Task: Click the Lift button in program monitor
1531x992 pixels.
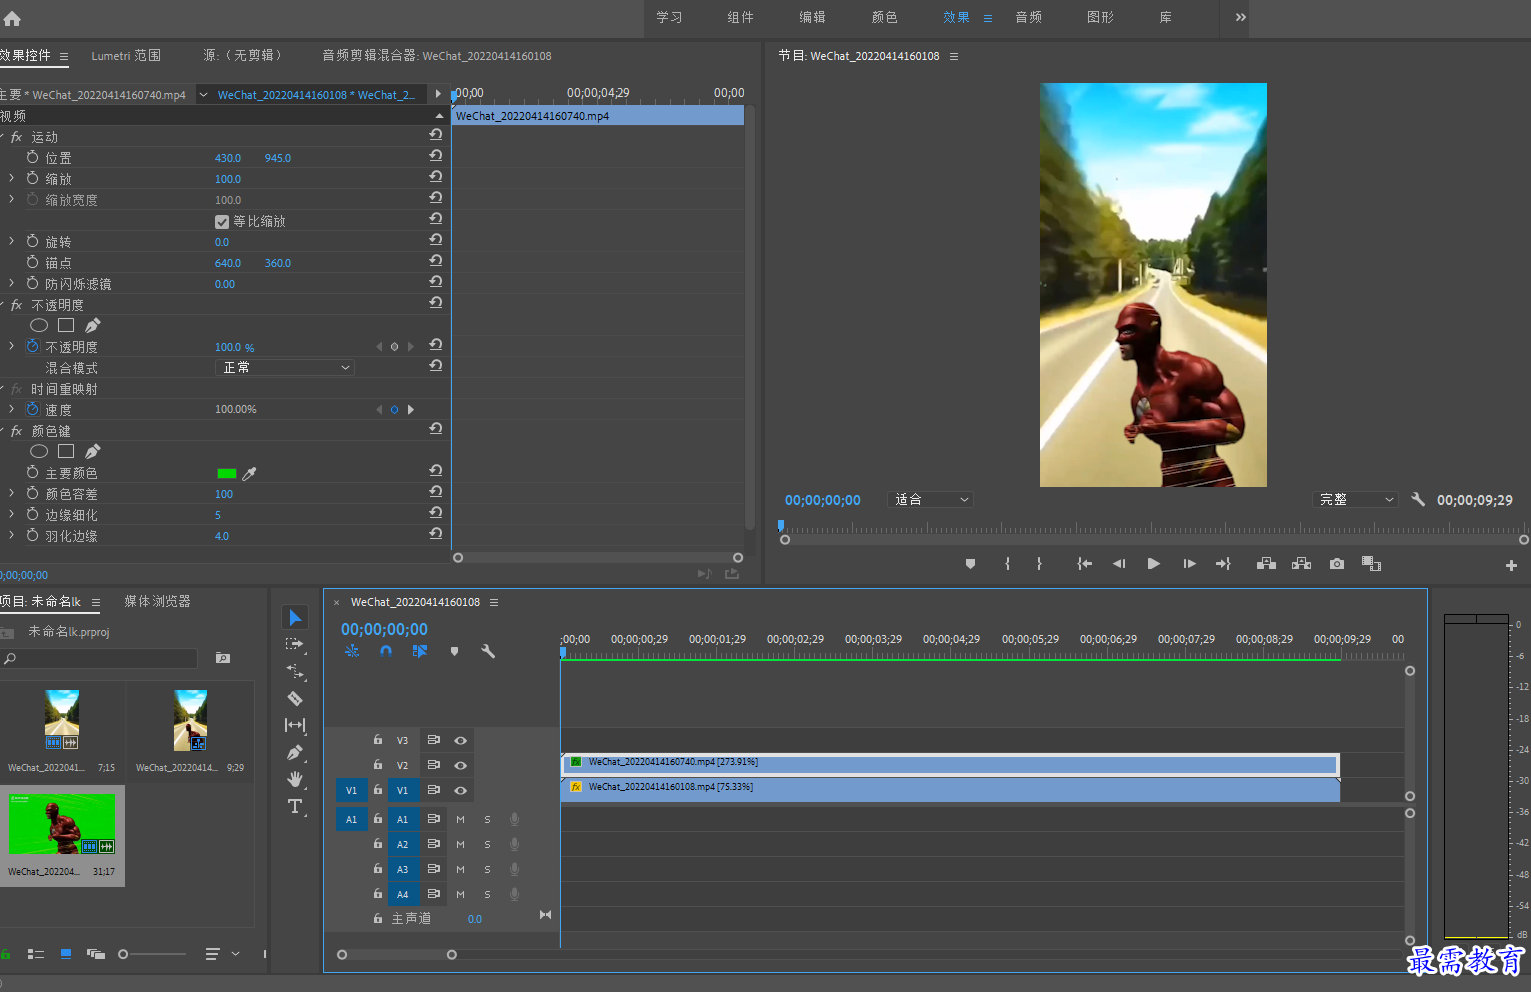Action: point(1266,564)
